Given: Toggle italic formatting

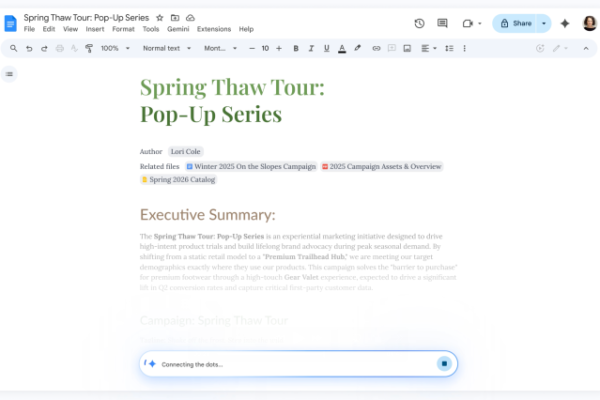Looking at the screenshot, I should pyautogui.click(x=311, y=48).
